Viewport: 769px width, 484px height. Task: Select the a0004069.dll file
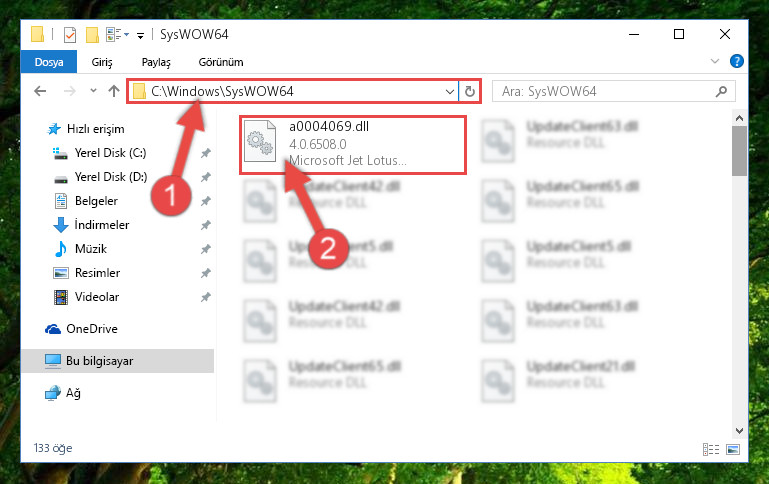[353, 145]
